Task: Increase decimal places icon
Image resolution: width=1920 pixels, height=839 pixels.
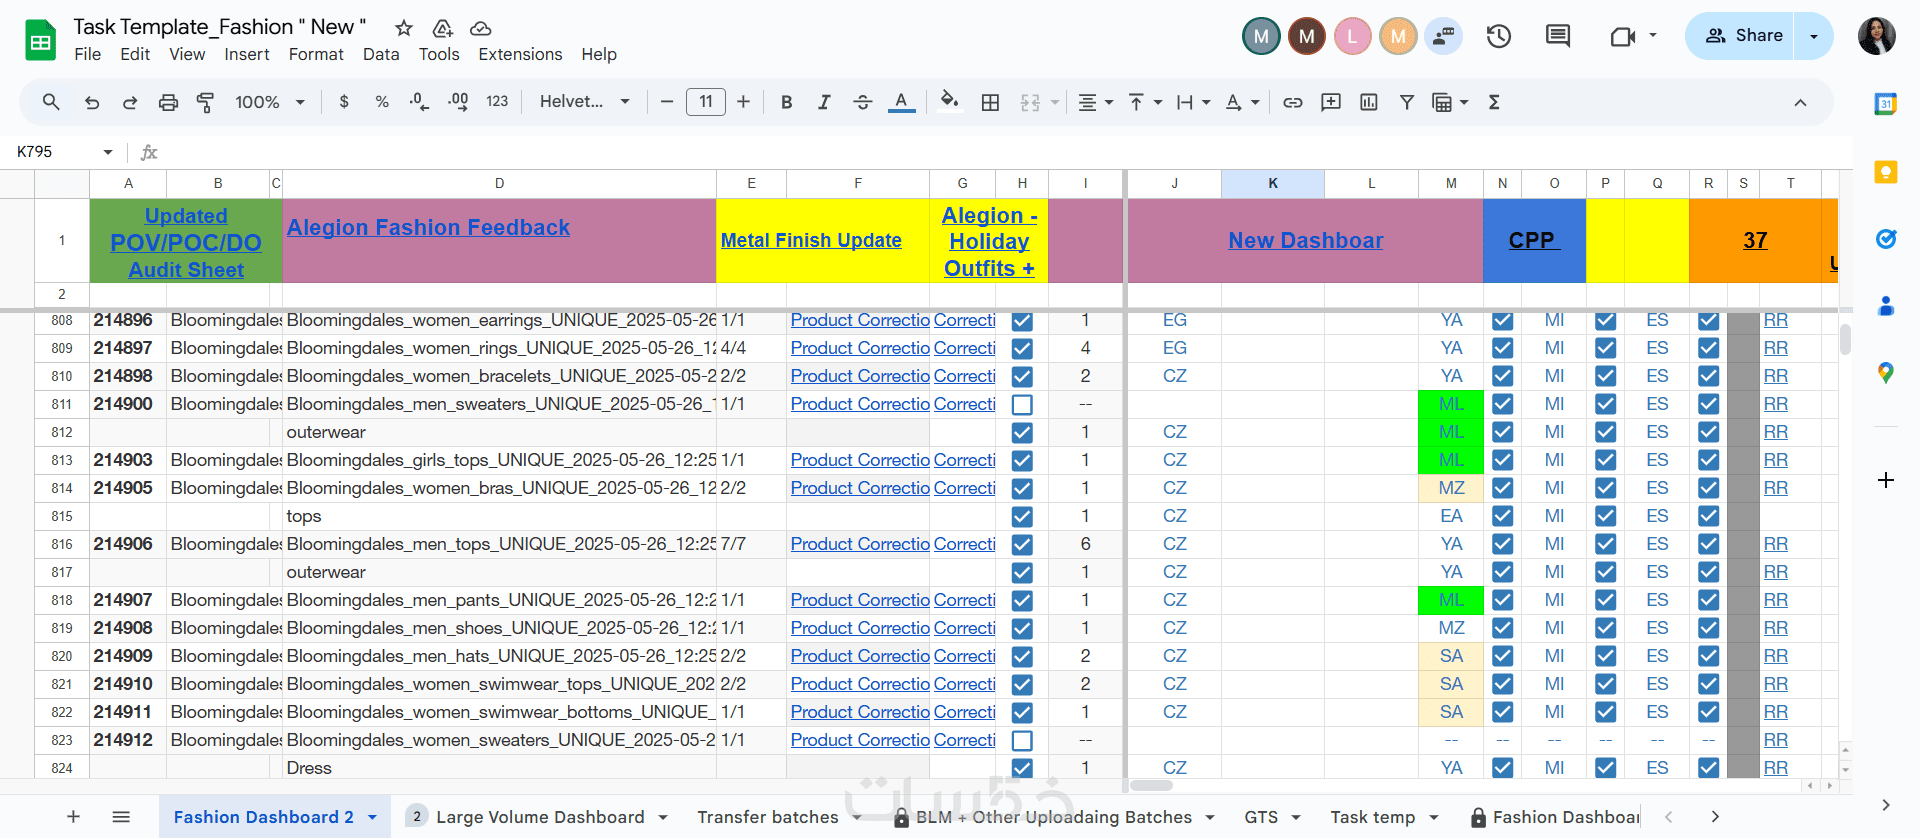Action: coord(458,102)
